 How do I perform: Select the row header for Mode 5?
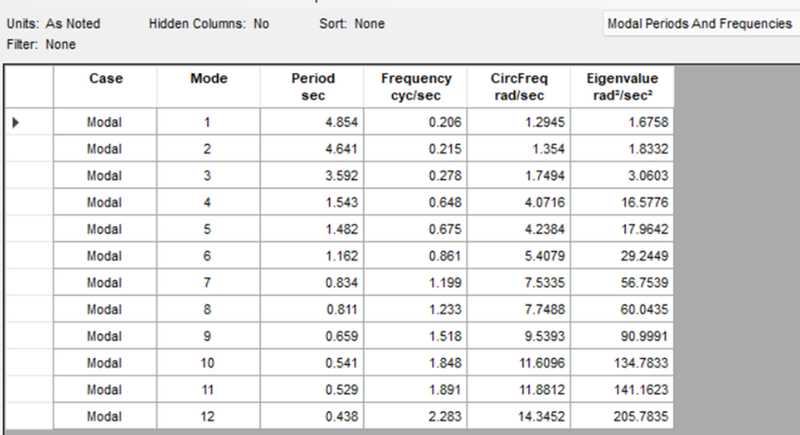coord(29,229)
